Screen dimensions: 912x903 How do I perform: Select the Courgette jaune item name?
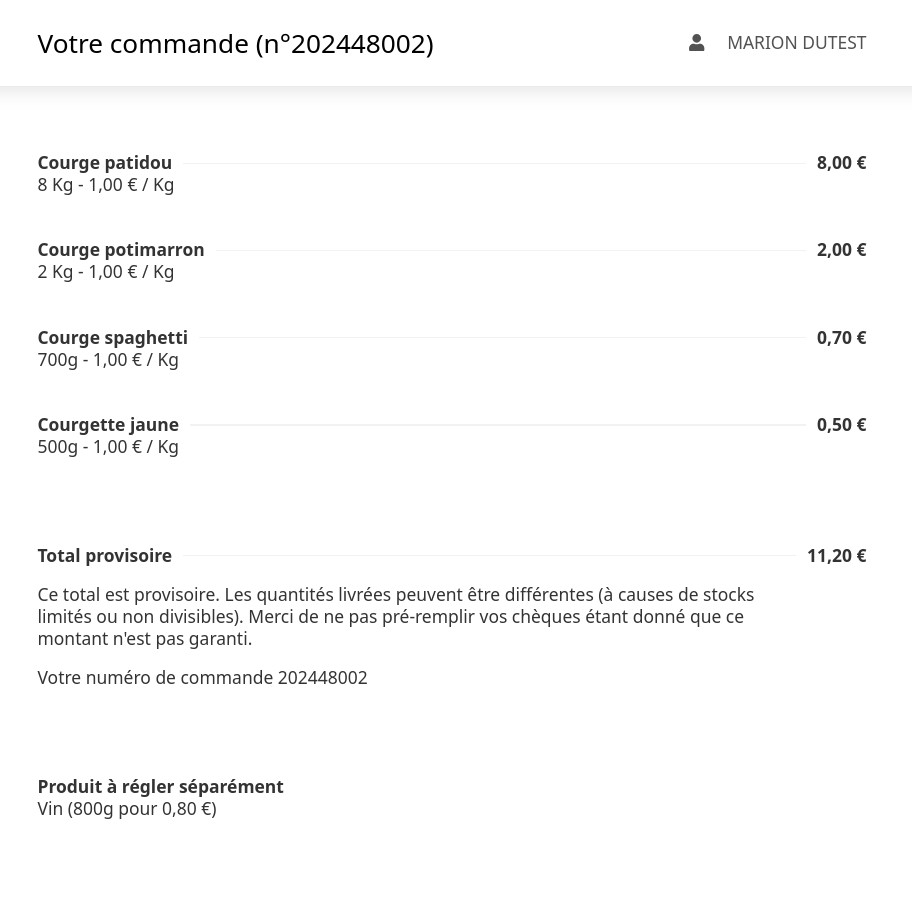coord(108,424)
